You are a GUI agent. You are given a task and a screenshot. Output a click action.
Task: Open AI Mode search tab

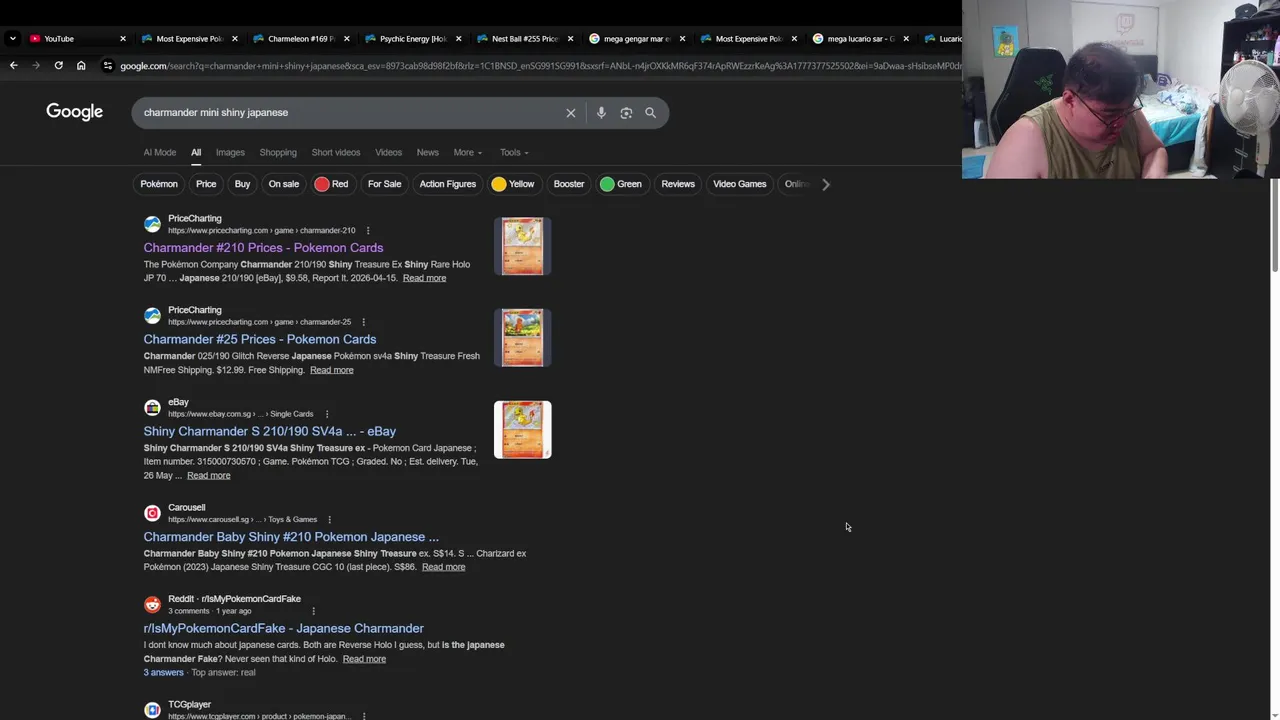(159, 152)
